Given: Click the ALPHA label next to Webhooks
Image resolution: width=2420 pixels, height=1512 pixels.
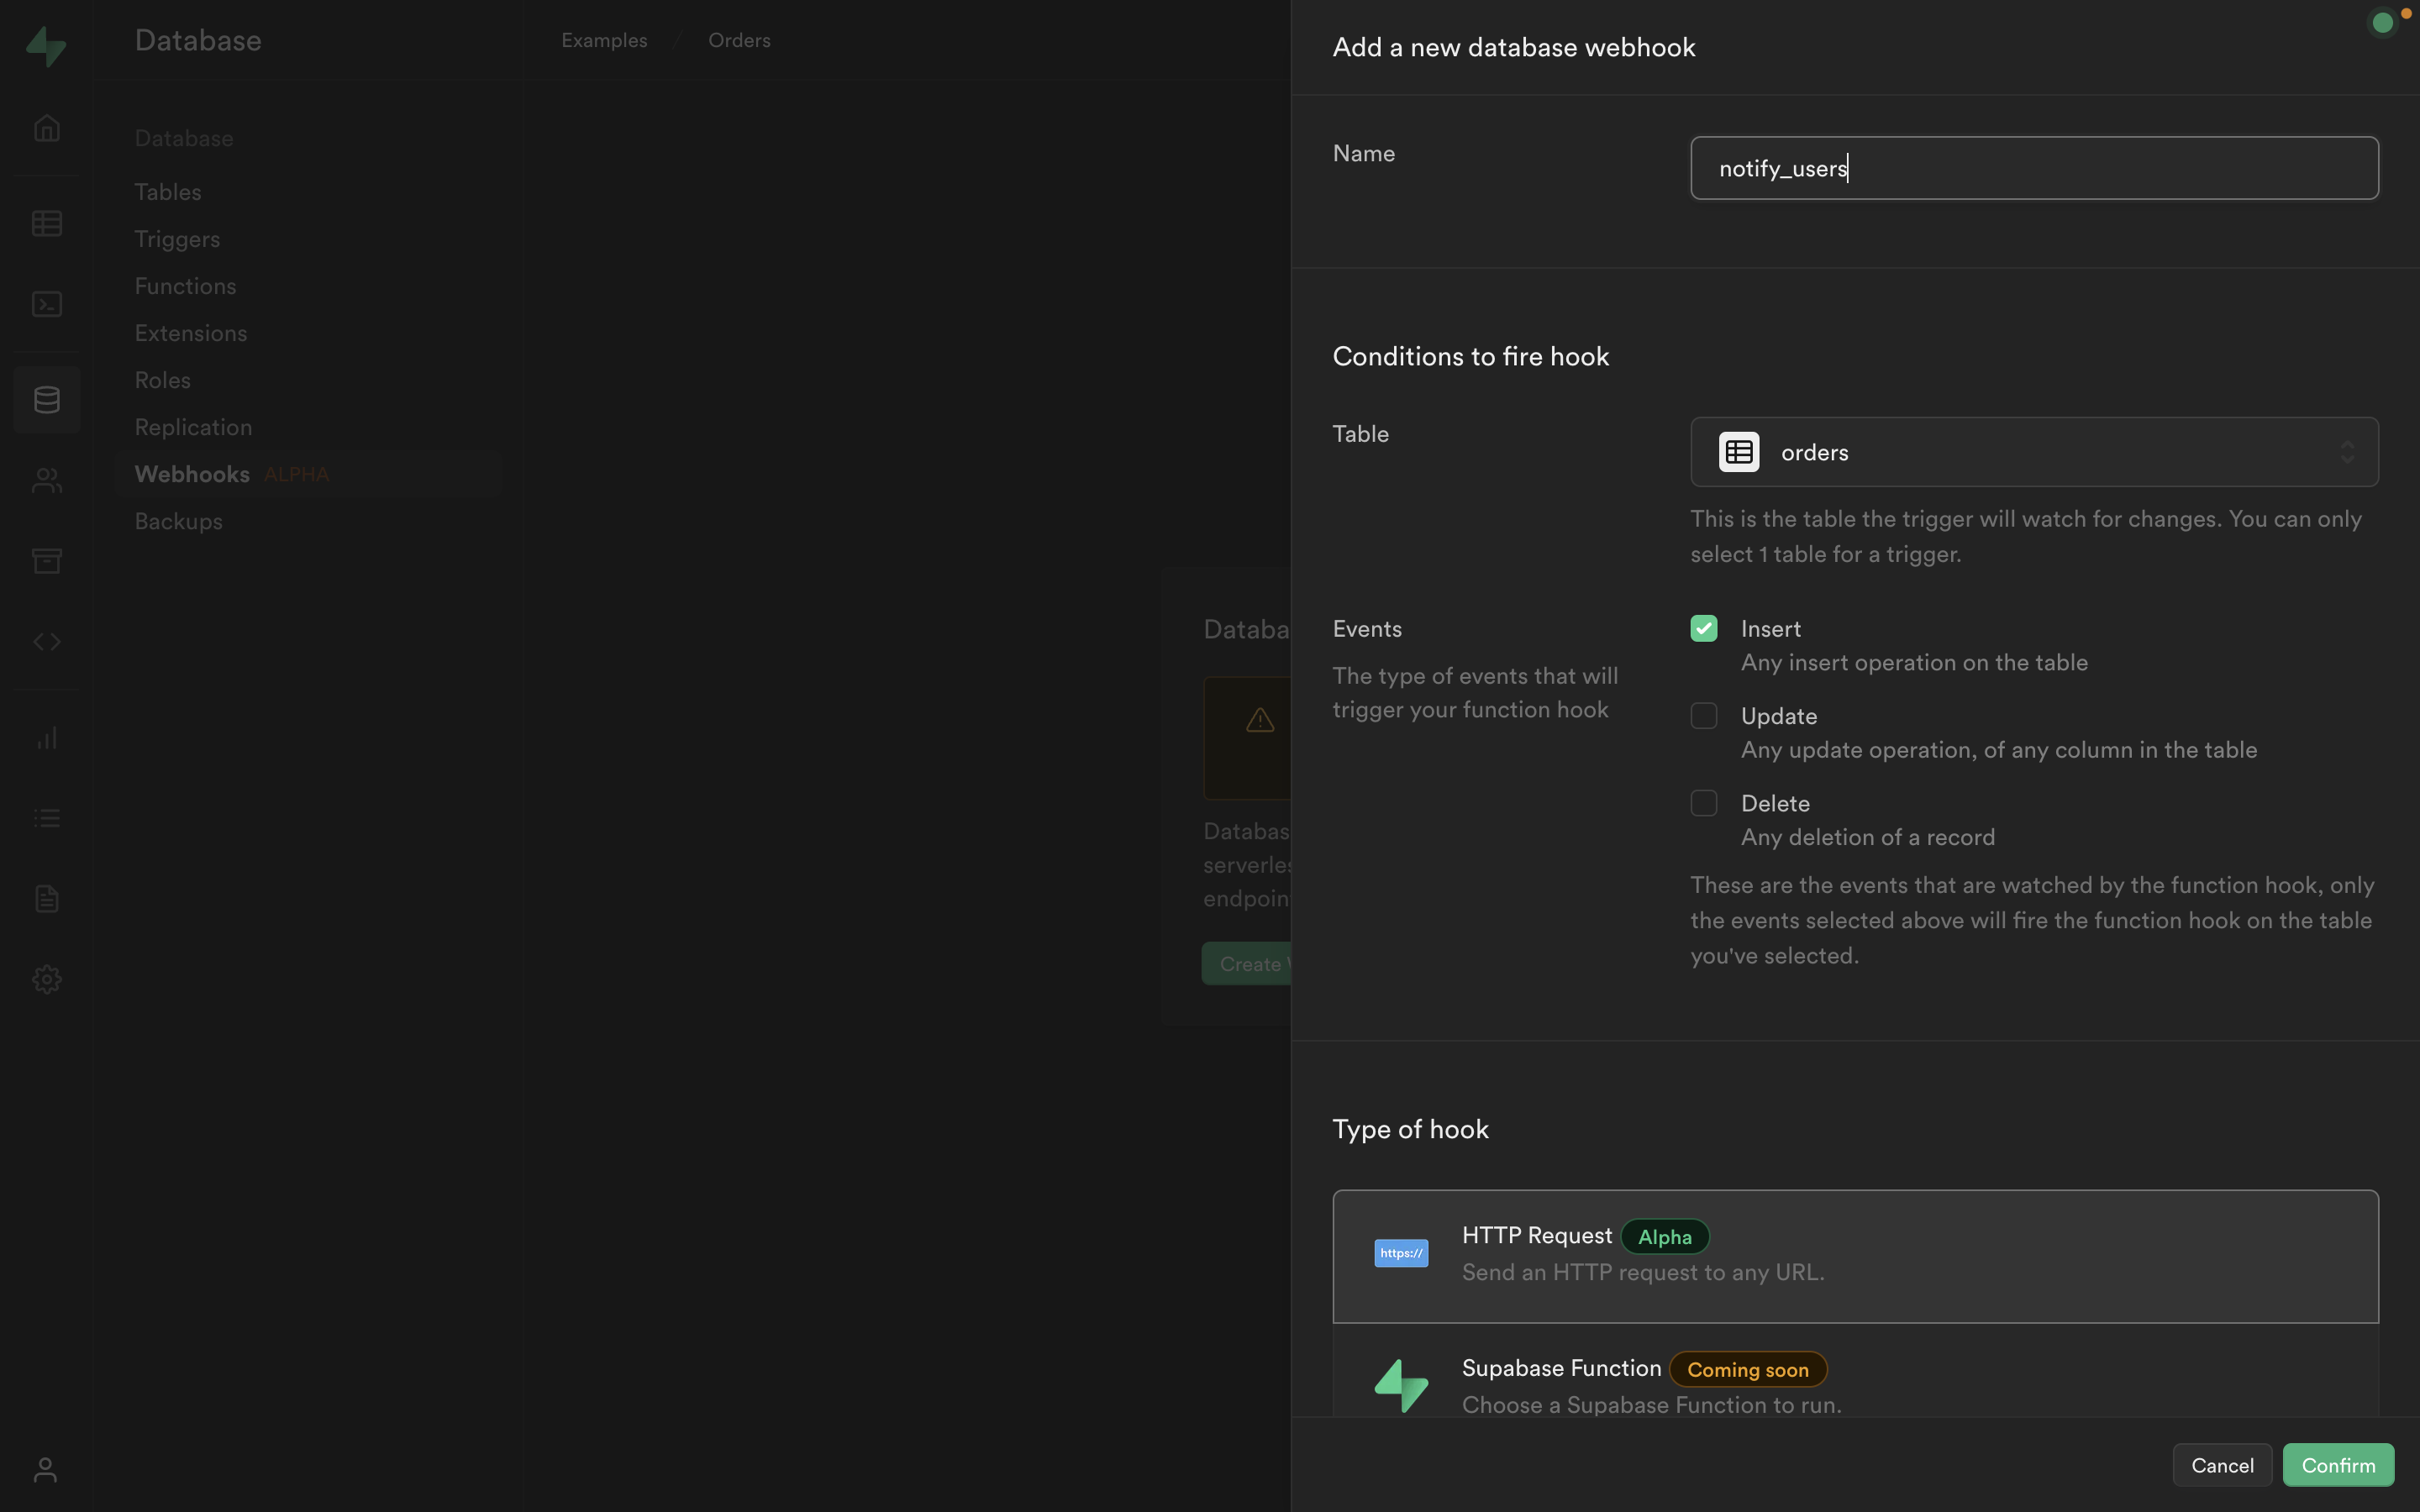Looking at the screenshot, I should (296, 475).
